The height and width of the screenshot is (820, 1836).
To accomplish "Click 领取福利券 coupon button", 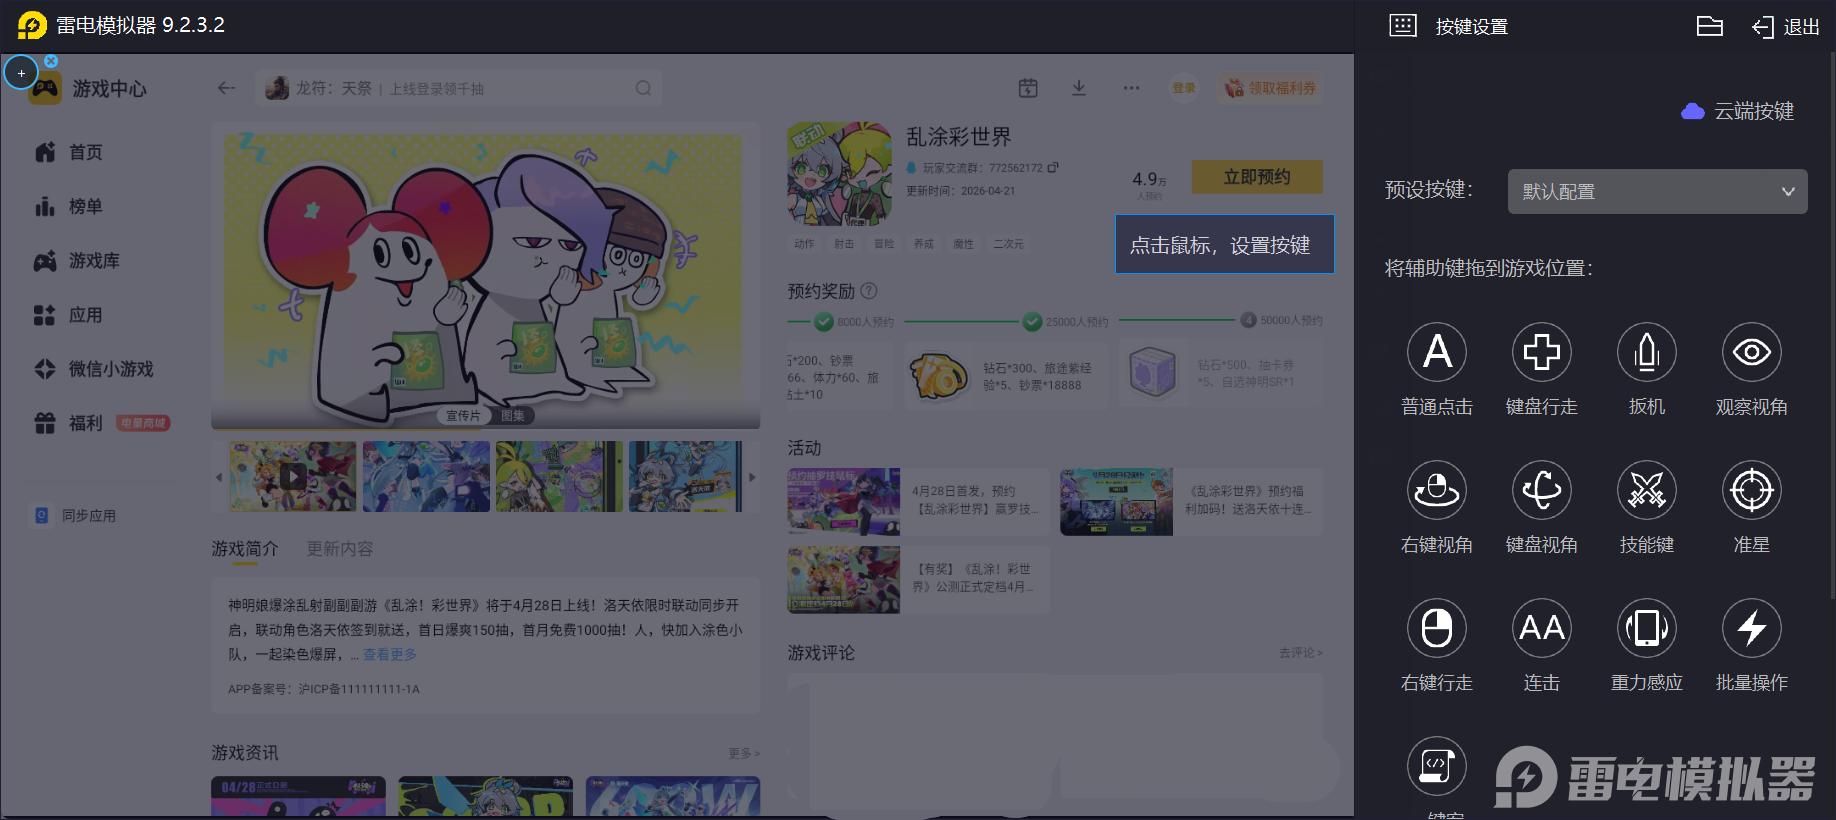I will 1271,88.
